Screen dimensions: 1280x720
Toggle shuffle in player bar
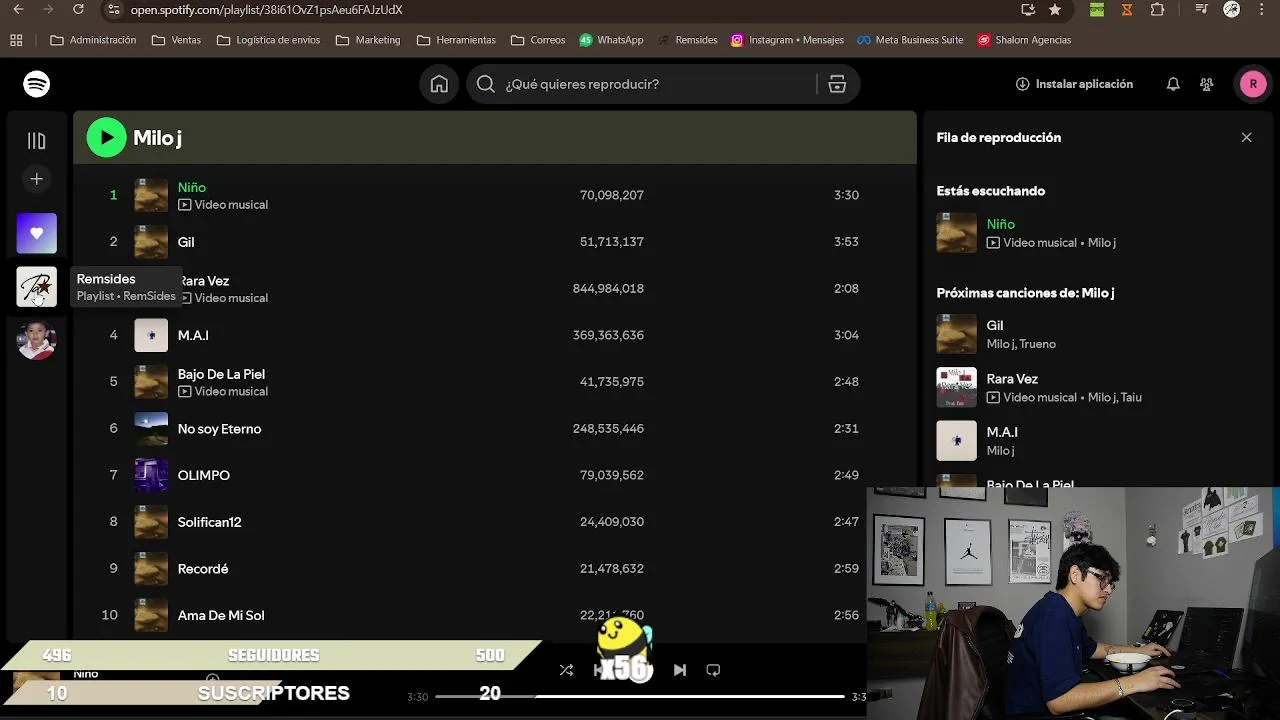[566, 670]
